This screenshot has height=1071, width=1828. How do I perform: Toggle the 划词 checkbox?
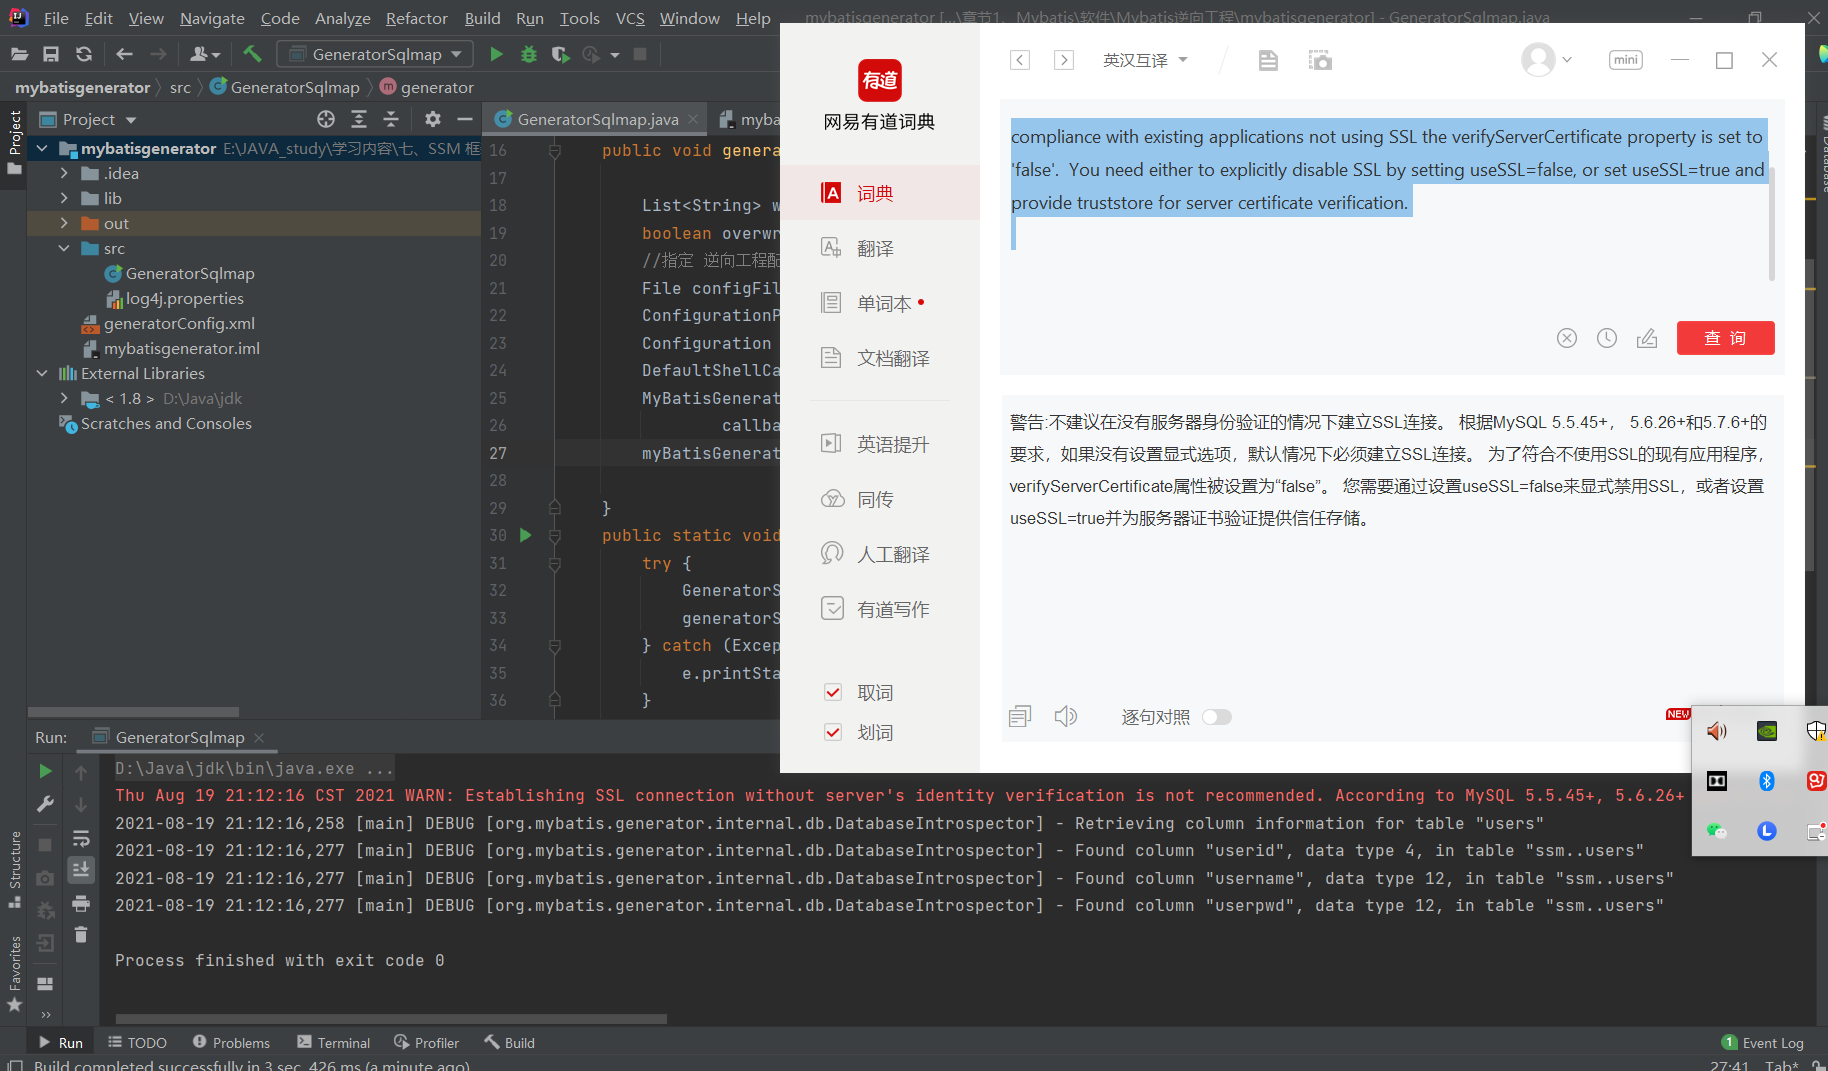point(833,732)
